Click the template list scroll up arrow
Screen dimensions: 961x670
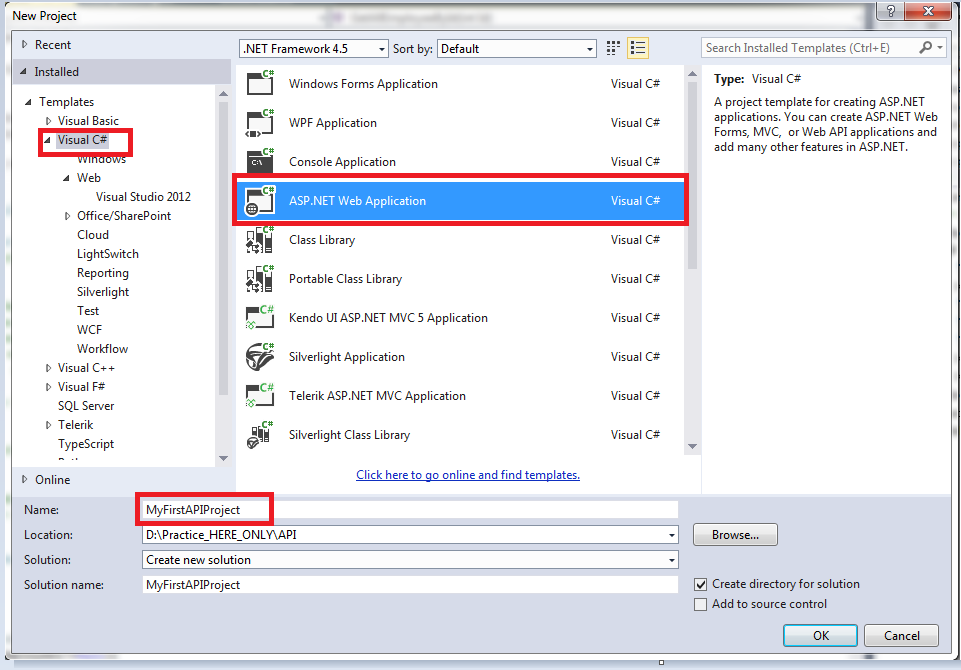point(693,74)
